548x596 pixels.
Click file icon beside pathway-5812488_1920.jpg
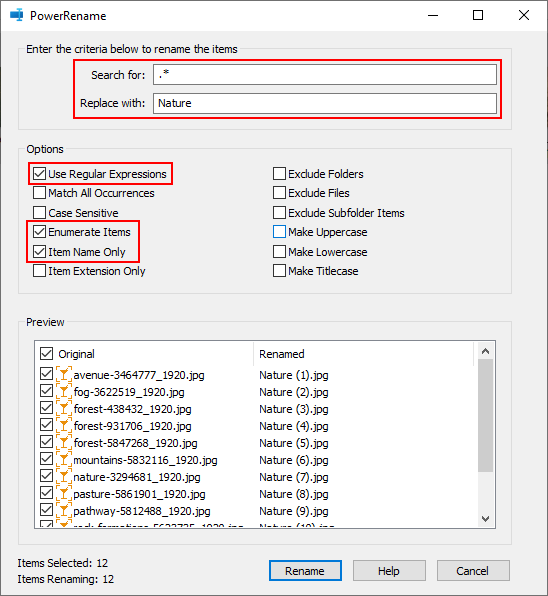(63, 510)
